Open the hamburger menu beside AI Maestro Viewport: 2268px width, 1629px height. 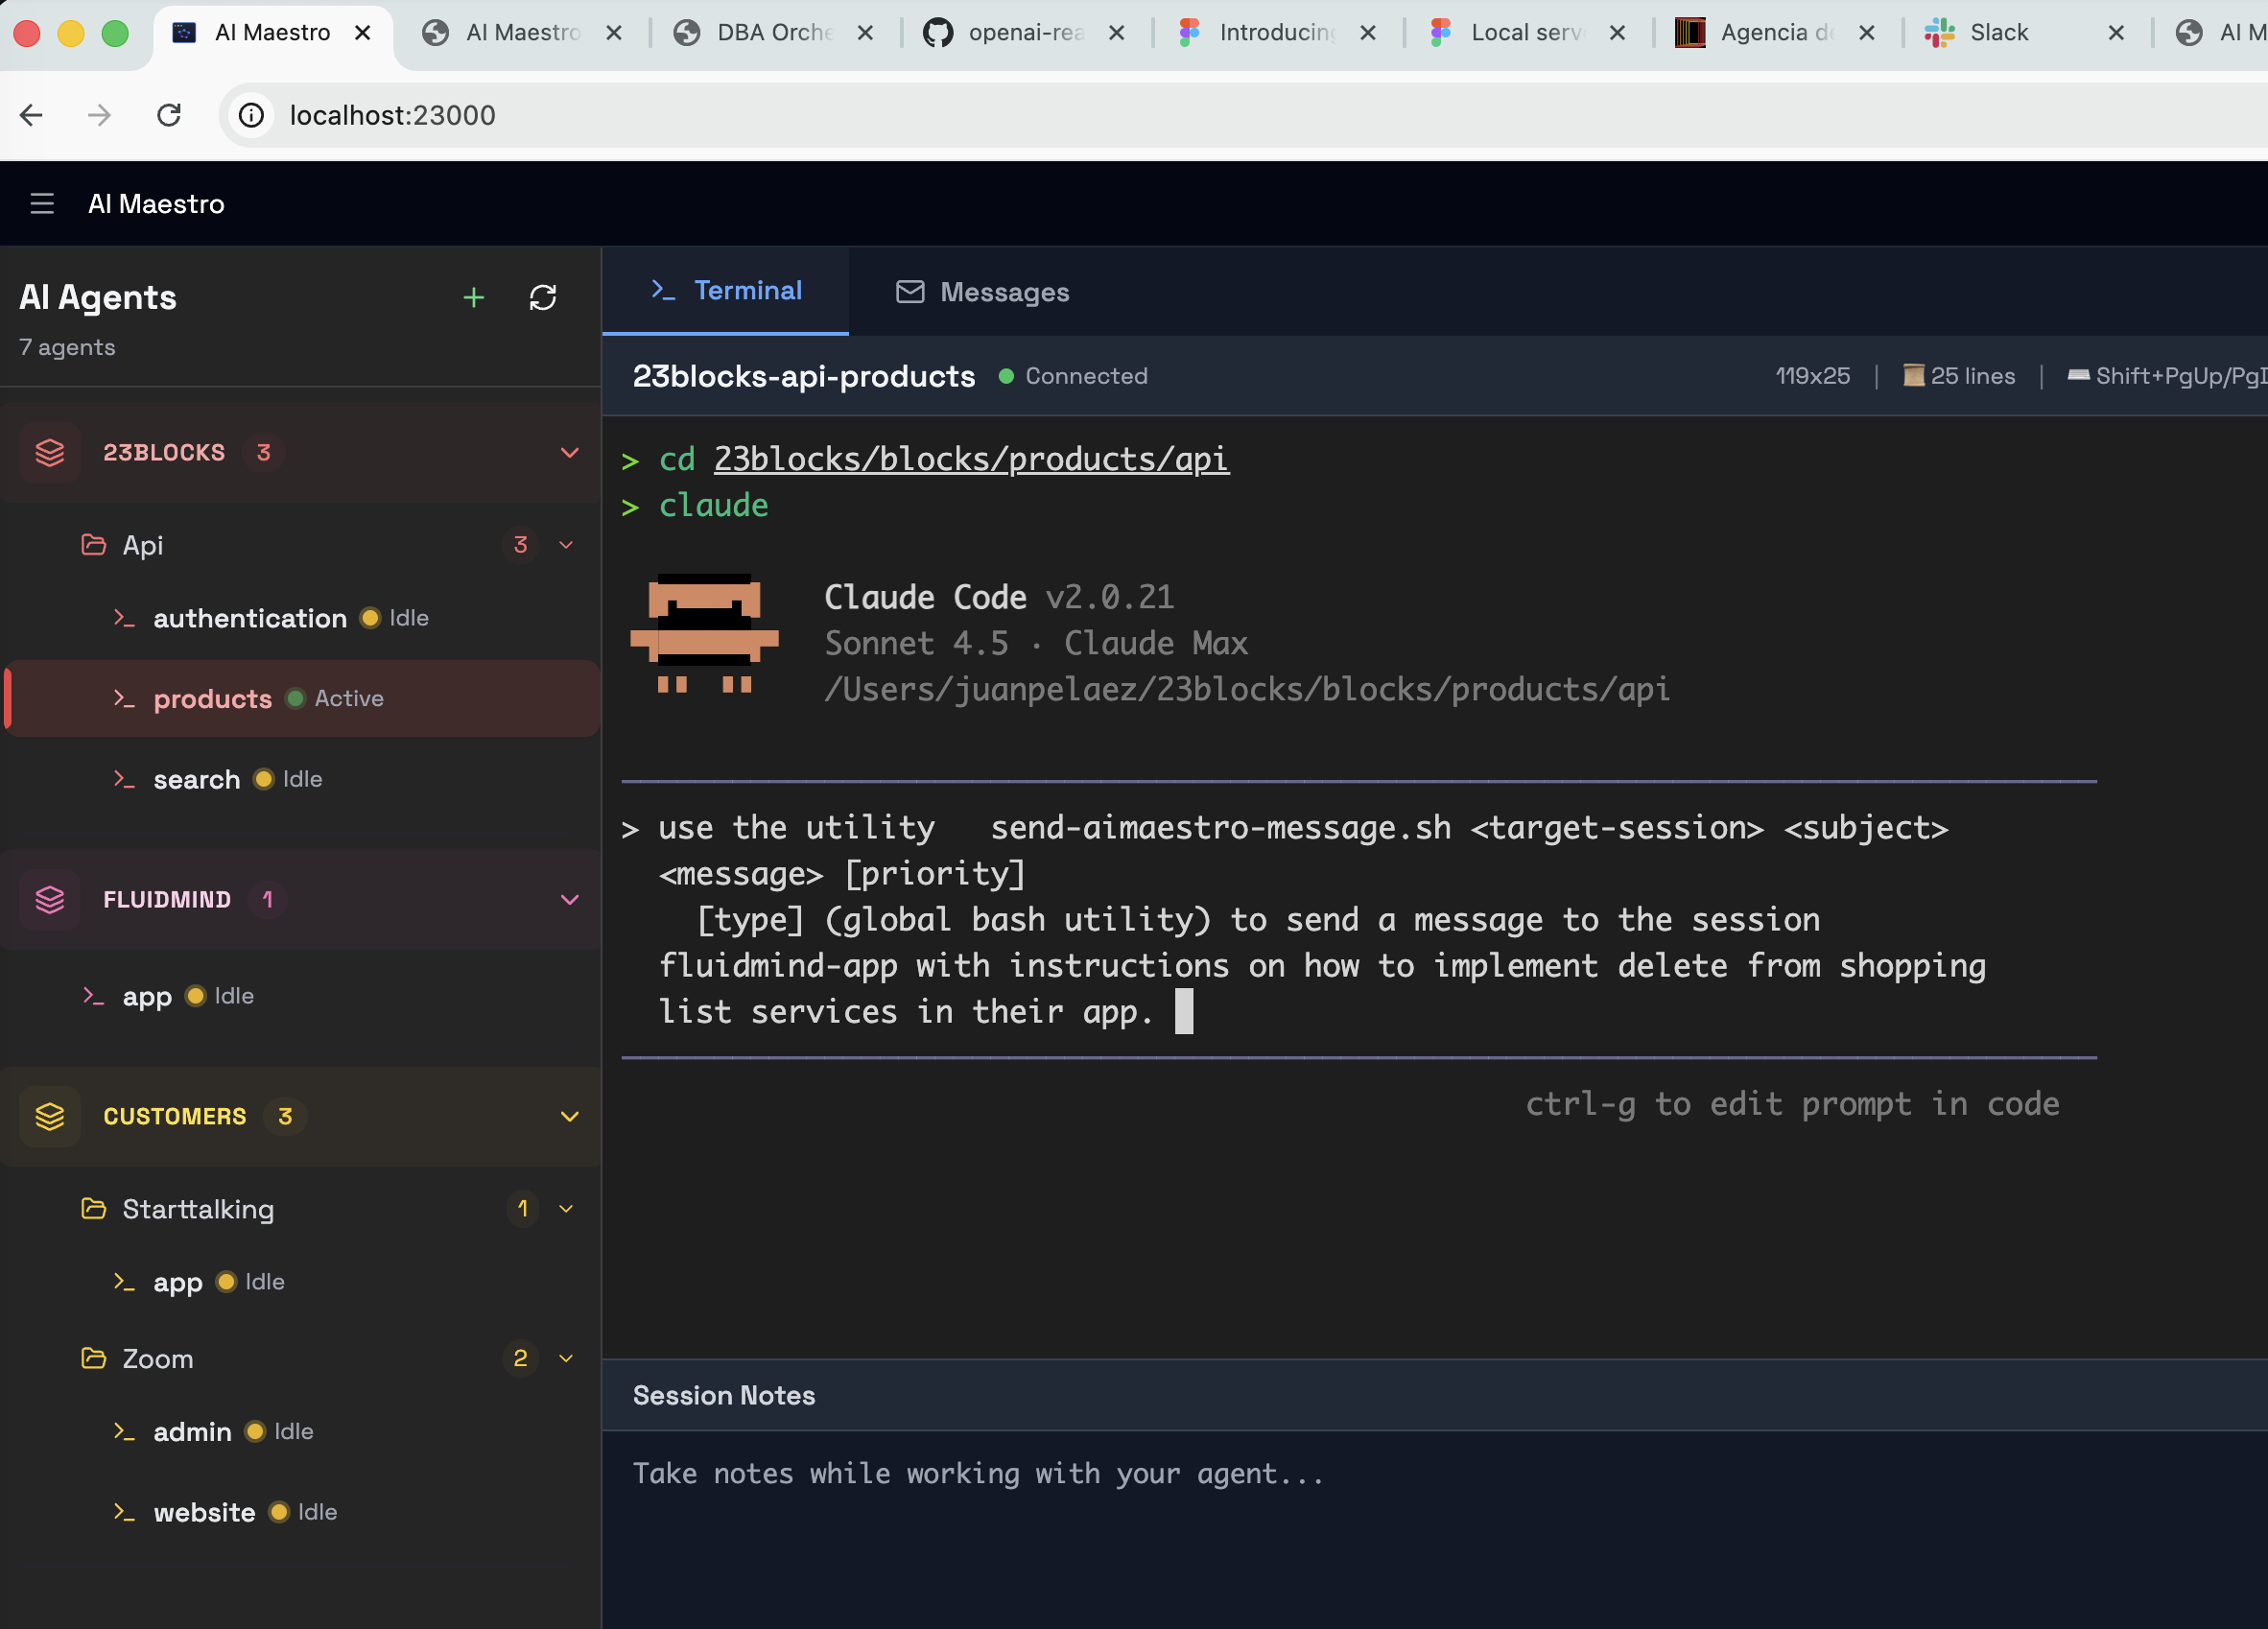[x=42, y=204]
